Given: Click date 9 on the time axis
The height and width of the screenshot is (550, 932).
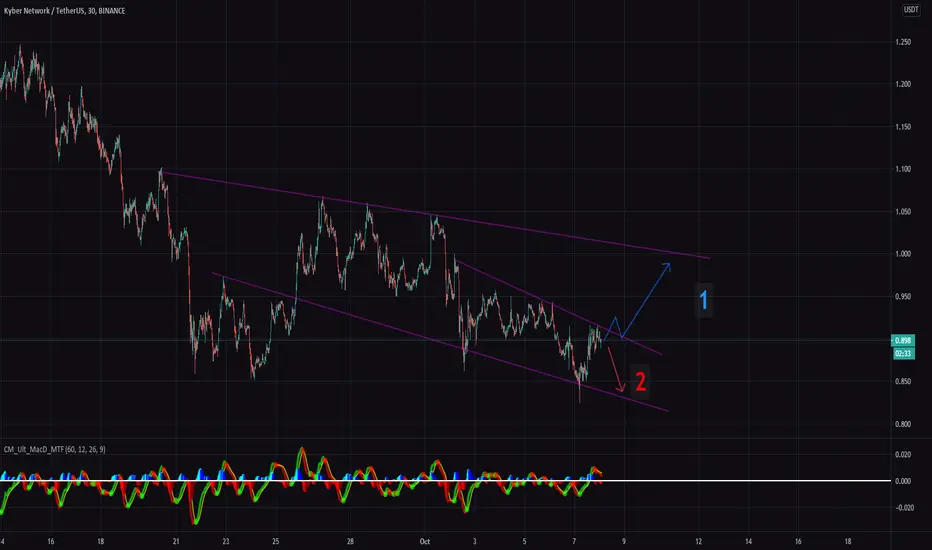Looking at the screenshot, I should 624,542.
